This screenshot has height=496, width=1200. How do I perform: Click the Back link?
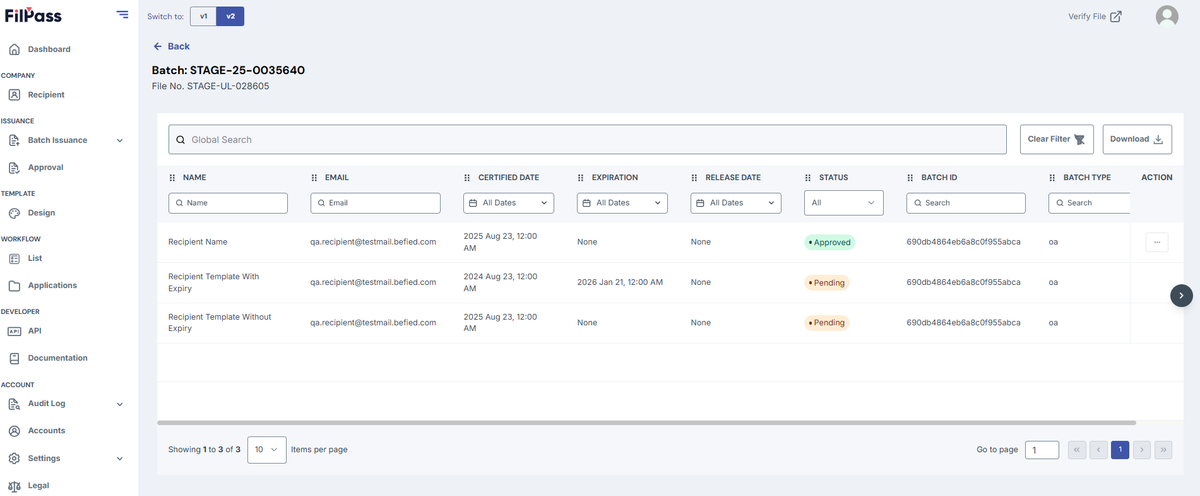(171, 46)
